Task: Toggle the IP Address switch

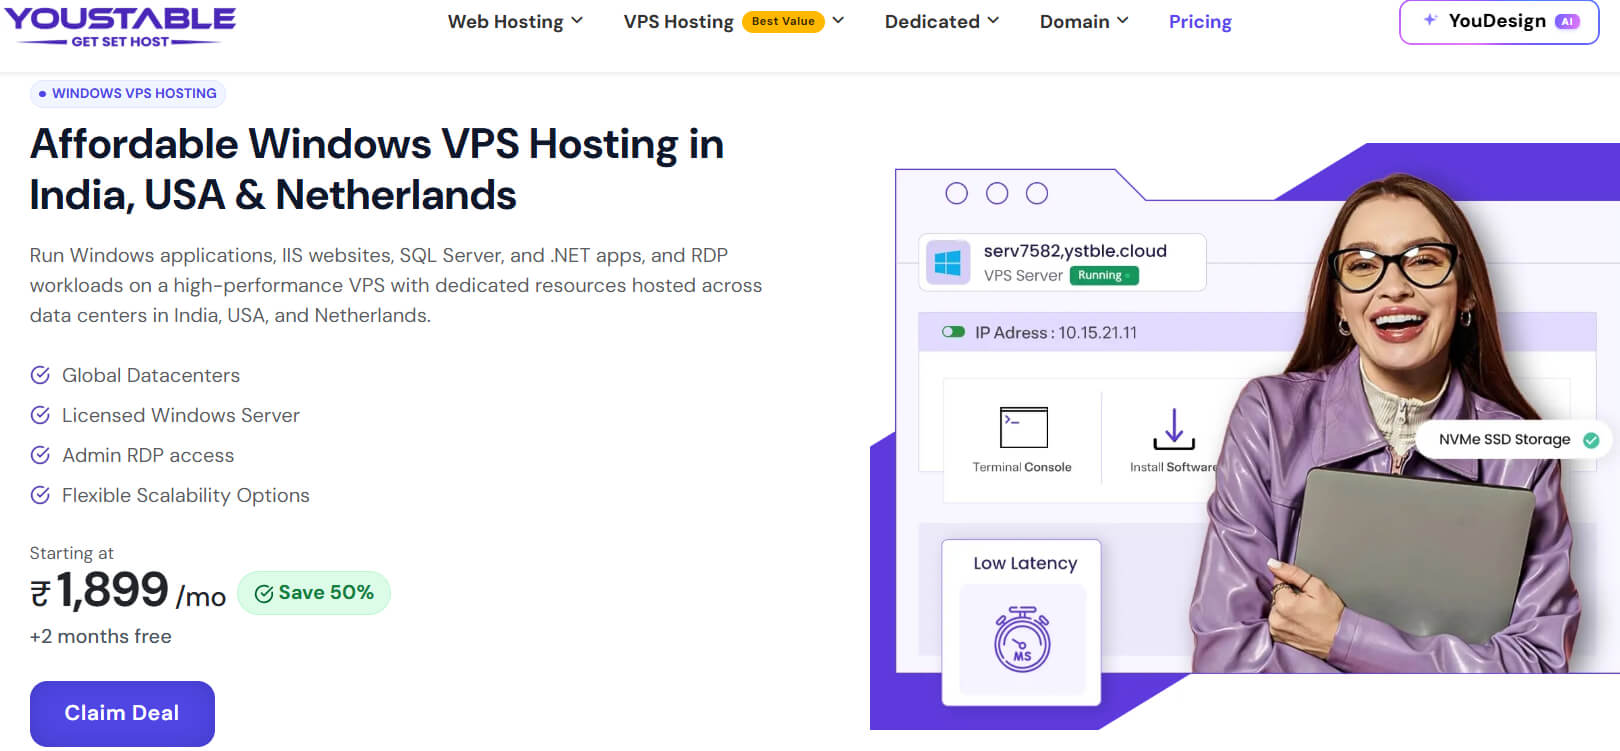Action: coord(953,332)
